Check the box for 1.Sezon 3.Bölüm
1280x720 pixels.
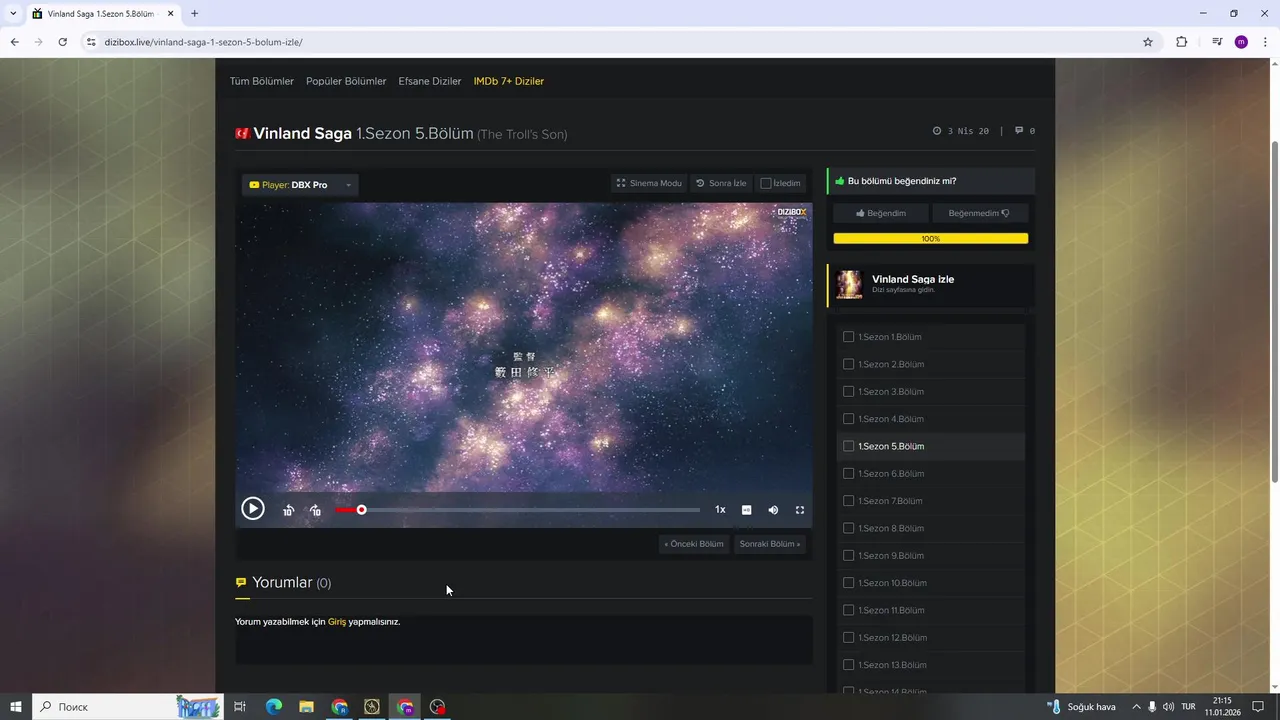(x=849, y=391)
